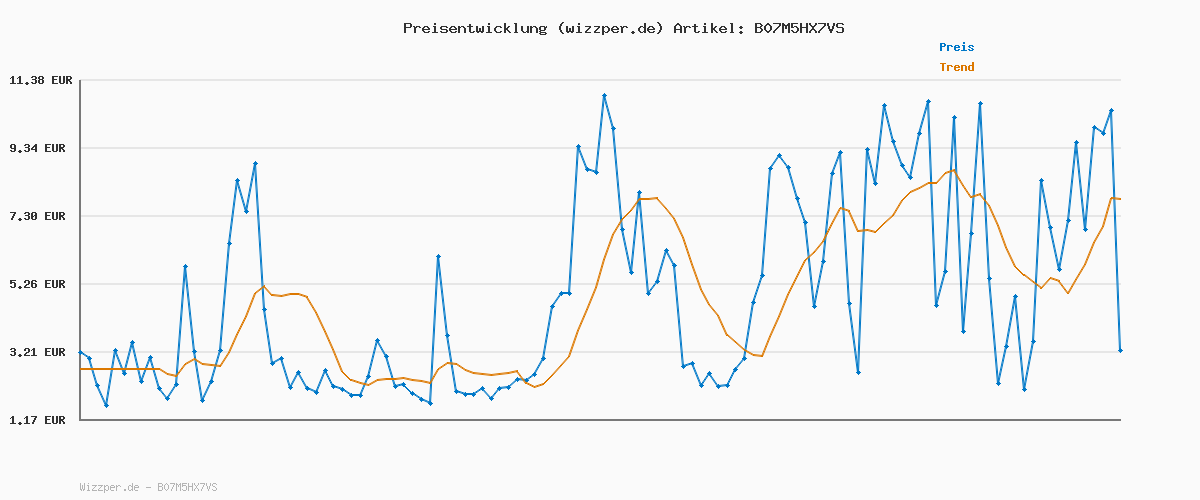Select the last data point of the price line

point(1120,351)
